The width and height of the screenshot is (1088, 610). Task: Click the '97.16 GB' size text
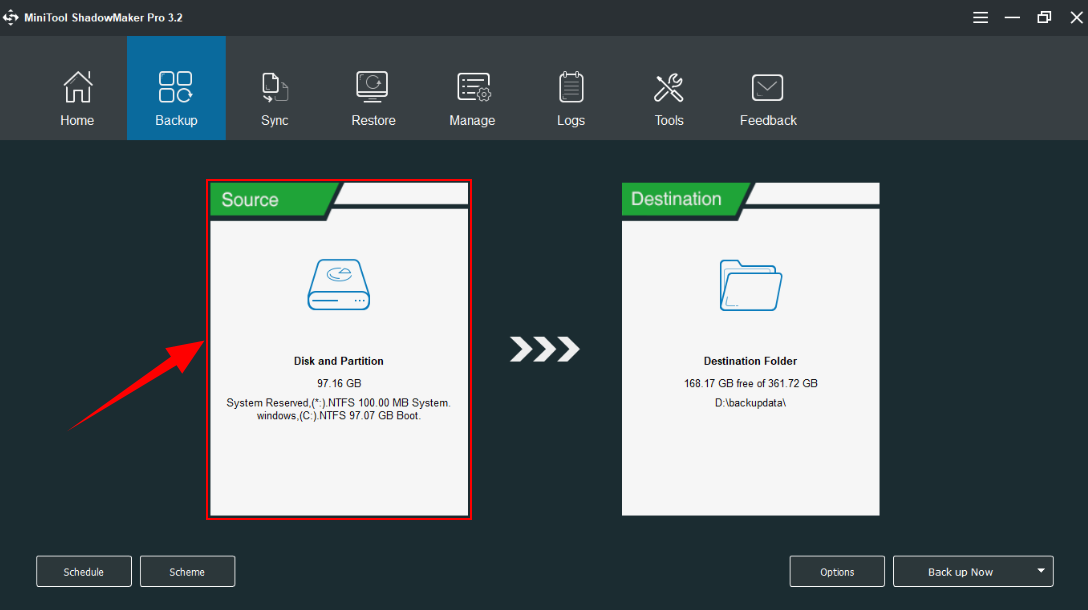point(339,383)
